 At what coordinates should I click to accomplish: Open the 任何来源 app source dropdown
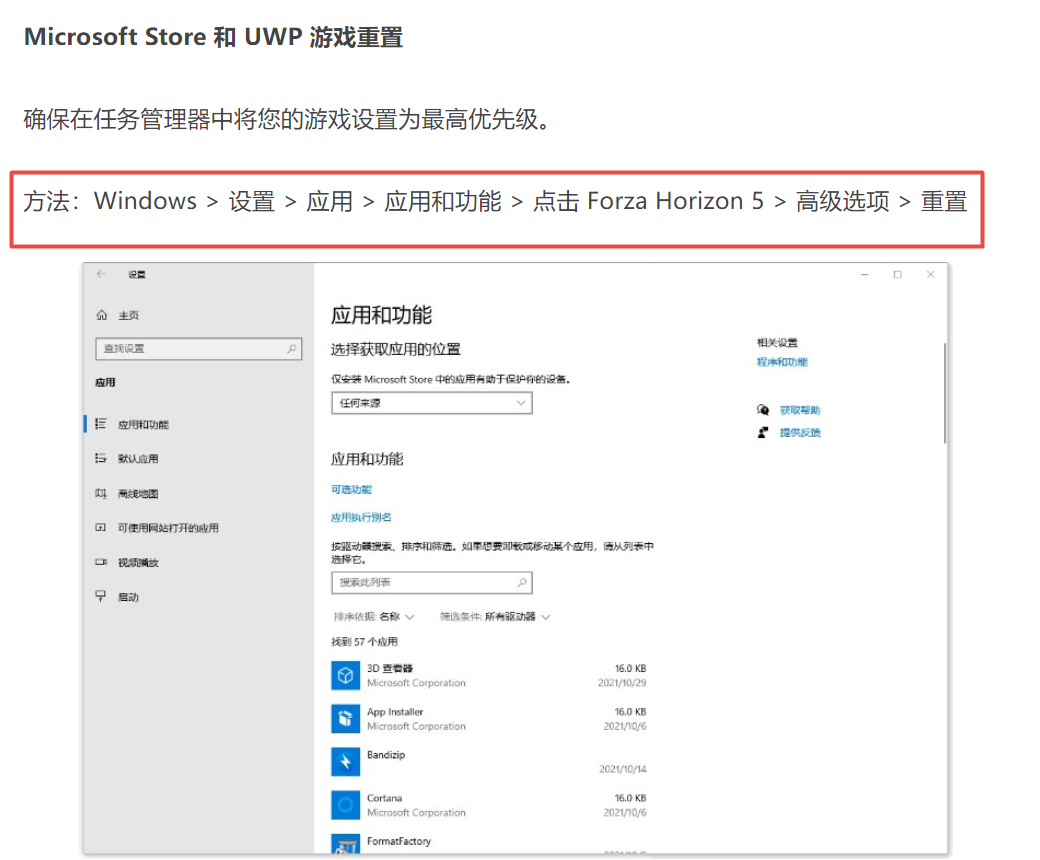click(432, 403)
